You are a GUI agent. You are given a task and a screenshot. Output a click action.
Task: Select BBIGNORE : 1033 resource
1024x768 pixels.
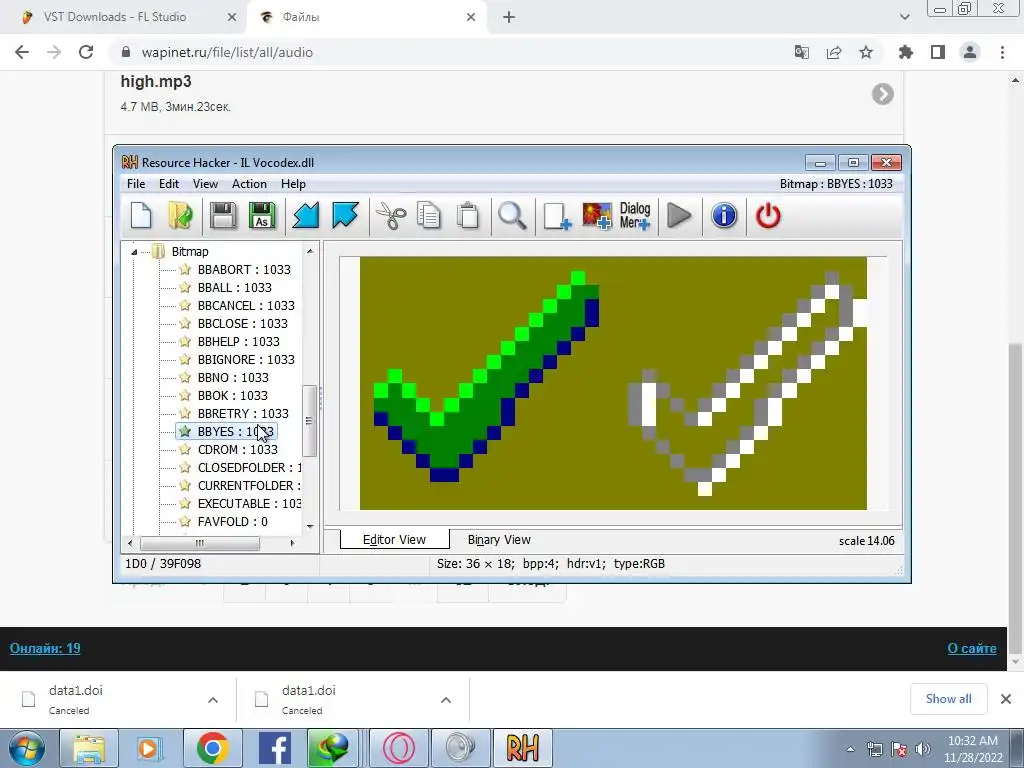point(246,359)
